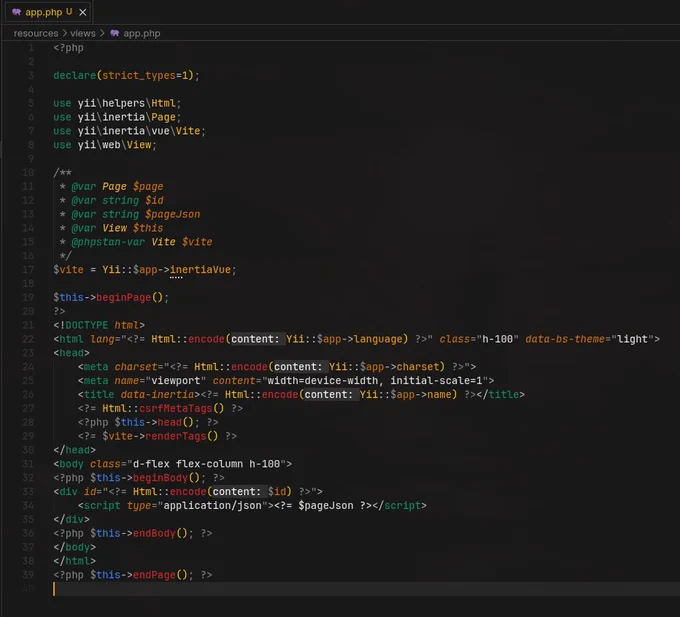Screen dimensions: 680x617
Task: Click the 'use yii\inertia\vue\Vite;' import
Action: point(129,131)
